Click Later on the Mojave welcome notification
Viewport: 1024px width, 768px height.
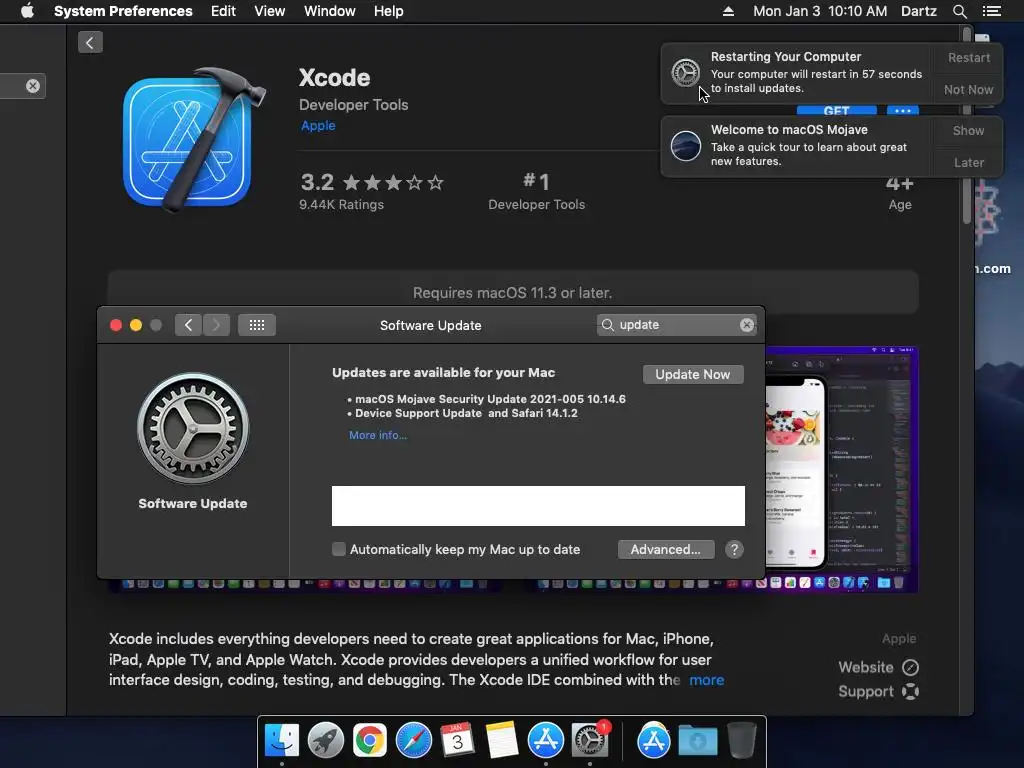[968, 163]
